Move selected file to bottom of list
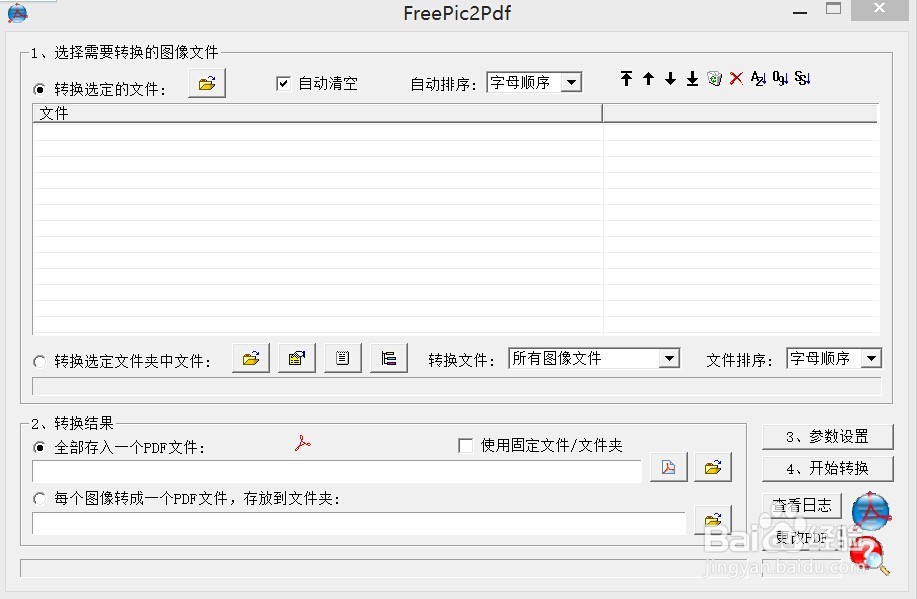 pos(691,78)
